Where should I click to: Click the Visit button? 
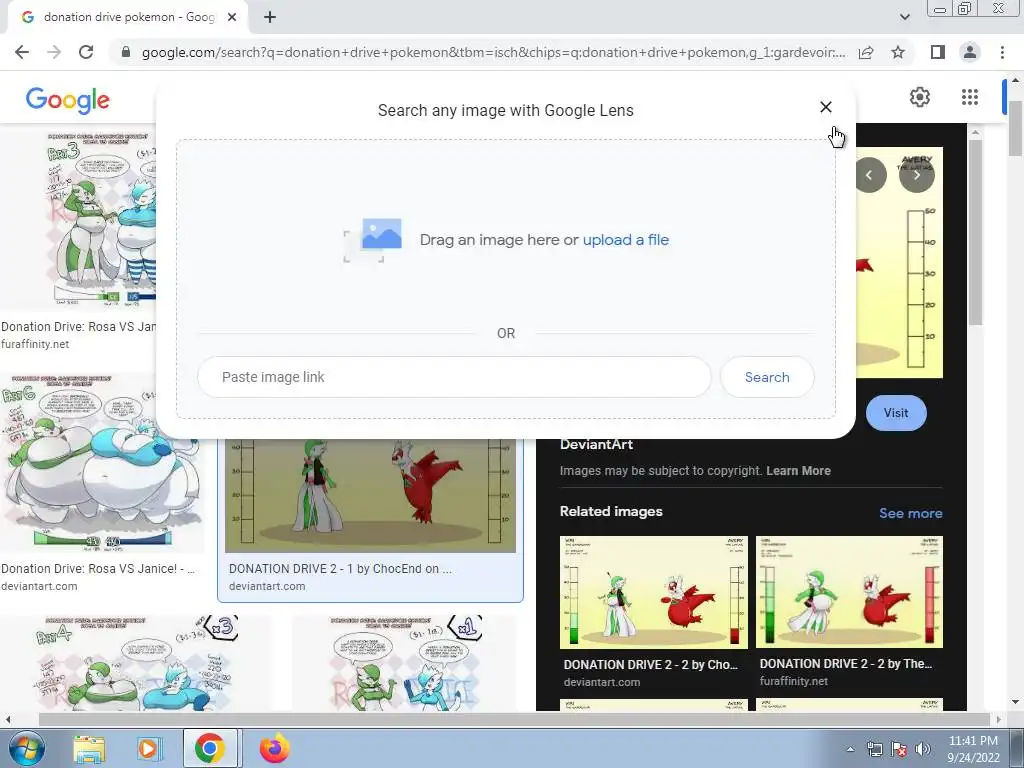coord(896,413)
